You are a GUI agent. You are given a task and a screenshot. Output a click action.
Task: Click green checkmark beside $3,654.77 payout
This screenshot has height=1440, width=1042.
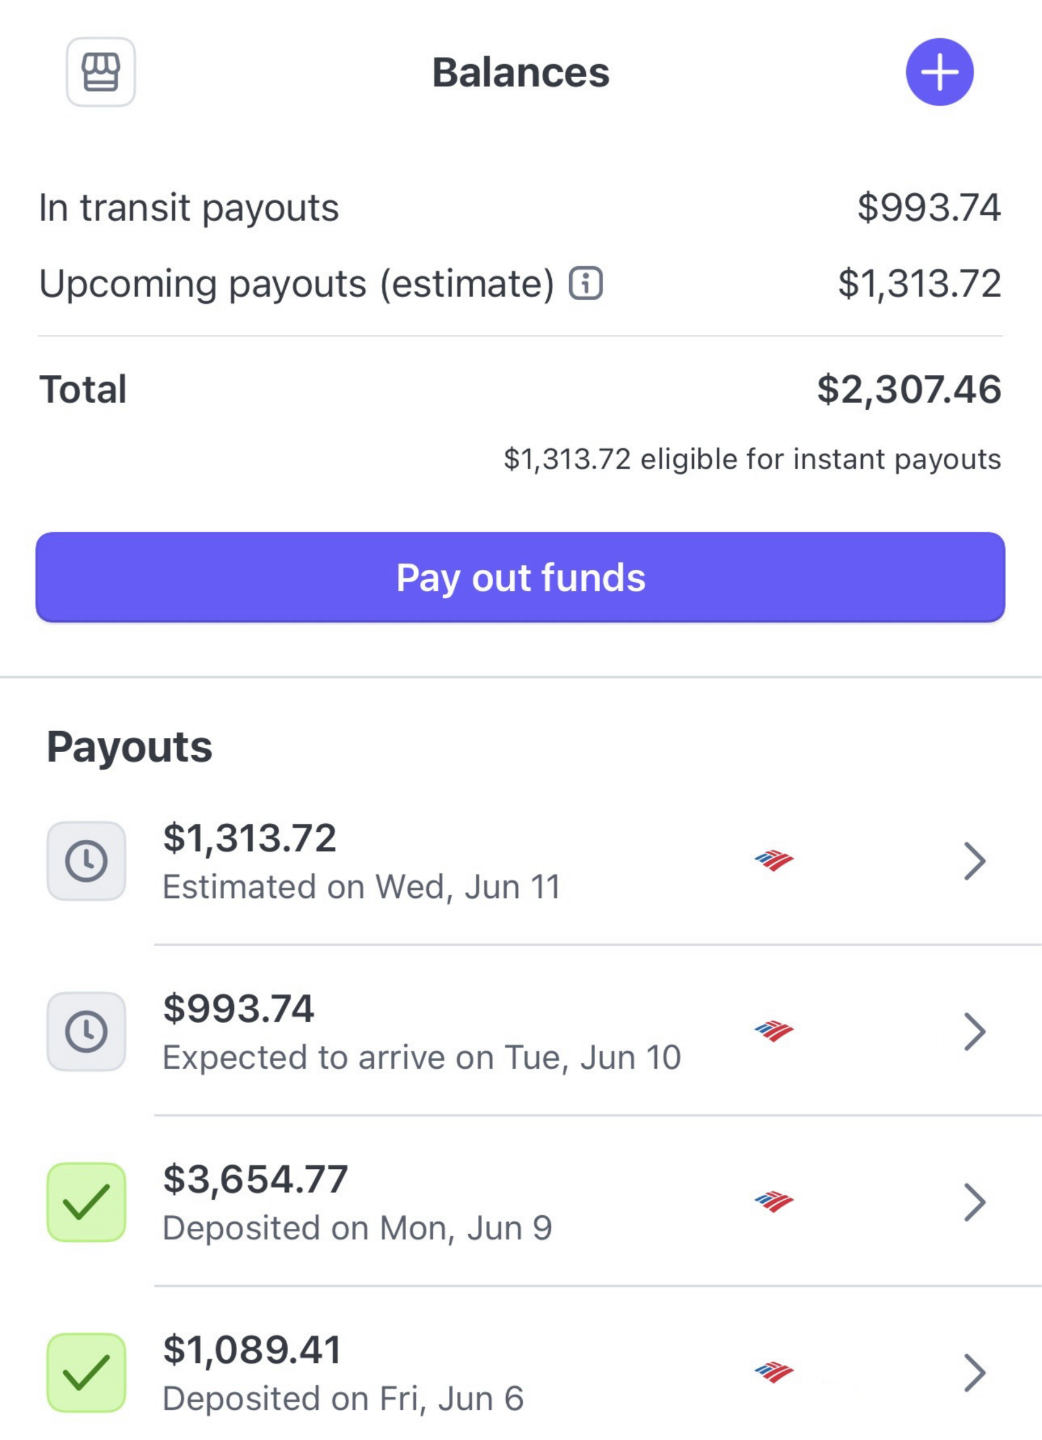(87, 1202)
